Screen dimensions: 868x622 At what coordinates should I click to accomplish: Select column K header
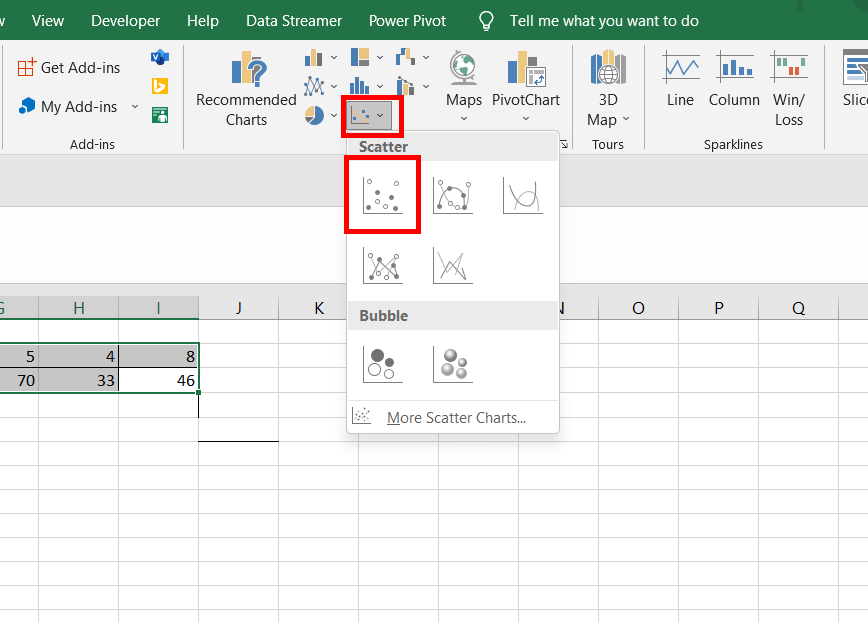(x=319, y=308)
